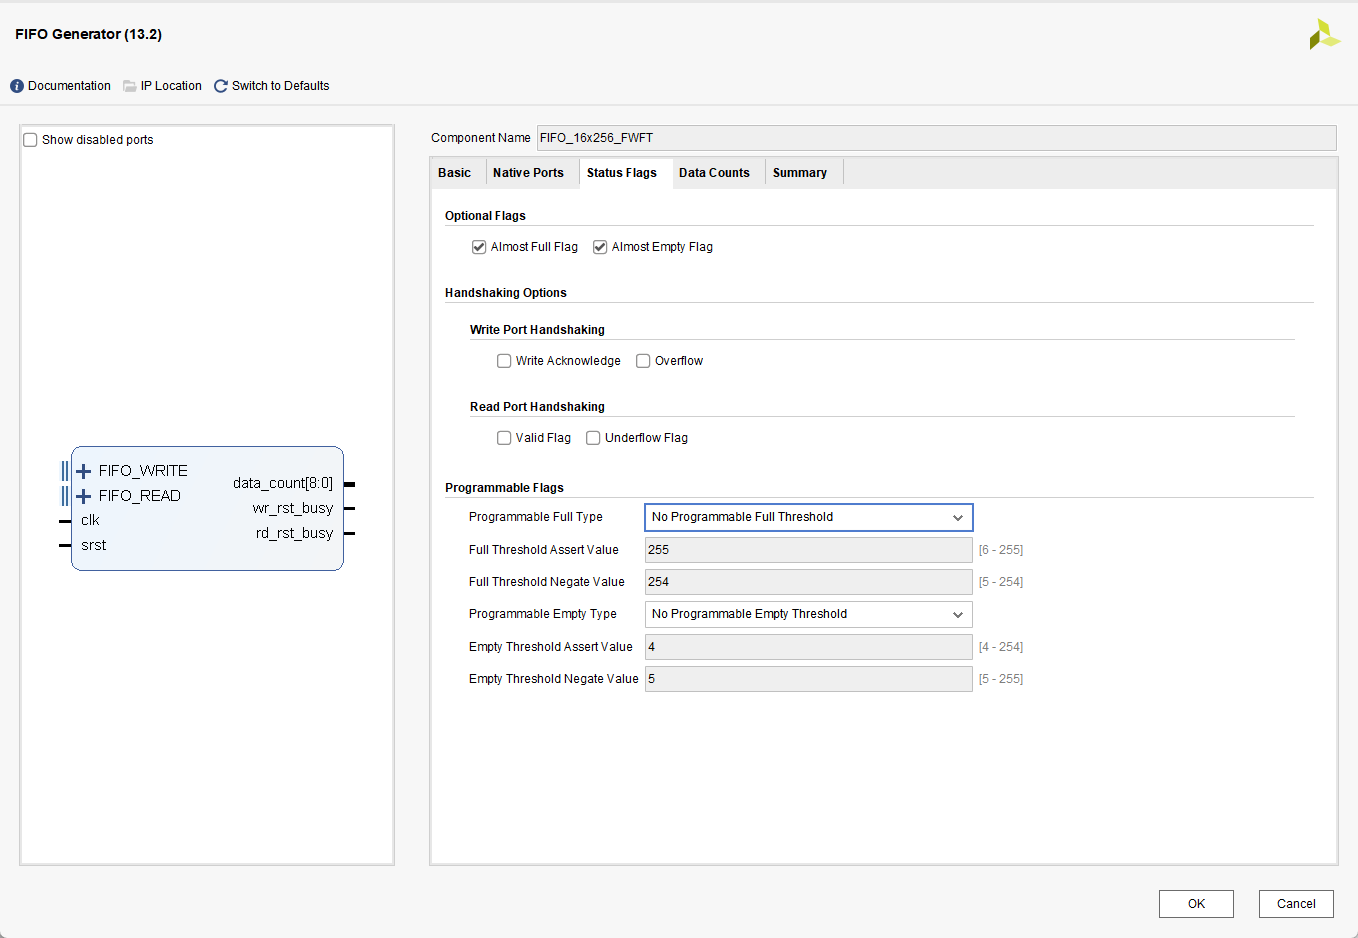
Task: Switch to the Native Ports tab
Action: click(528, 173)
